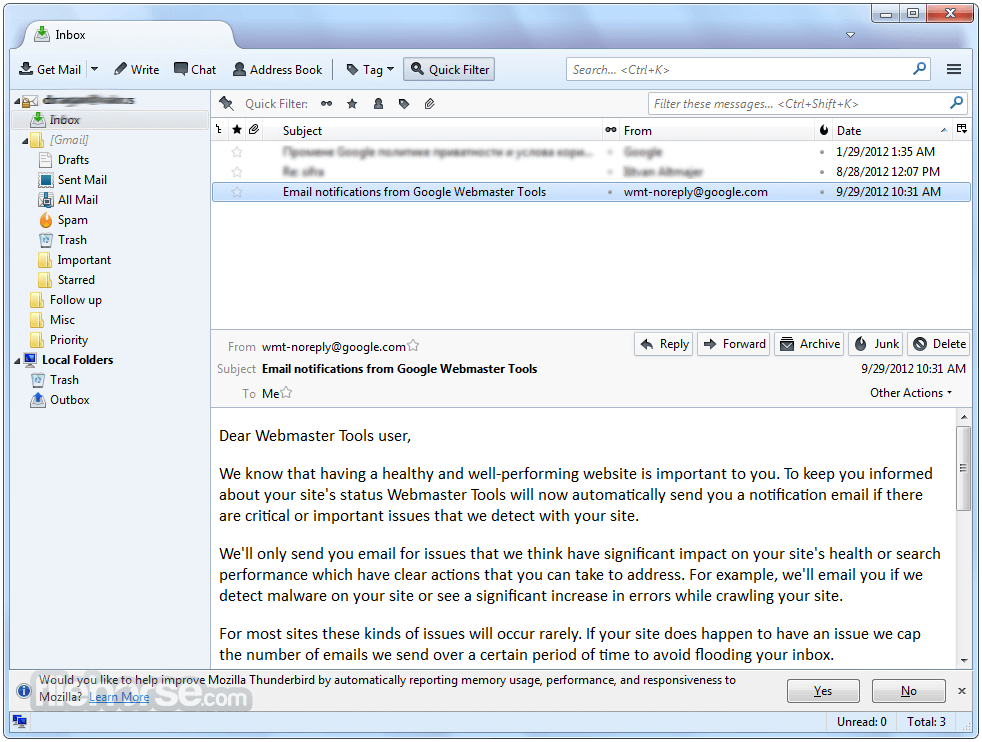Click the Get Mail button
The image size is (982, 742).
pyautogui.click(x=49, y=70)
